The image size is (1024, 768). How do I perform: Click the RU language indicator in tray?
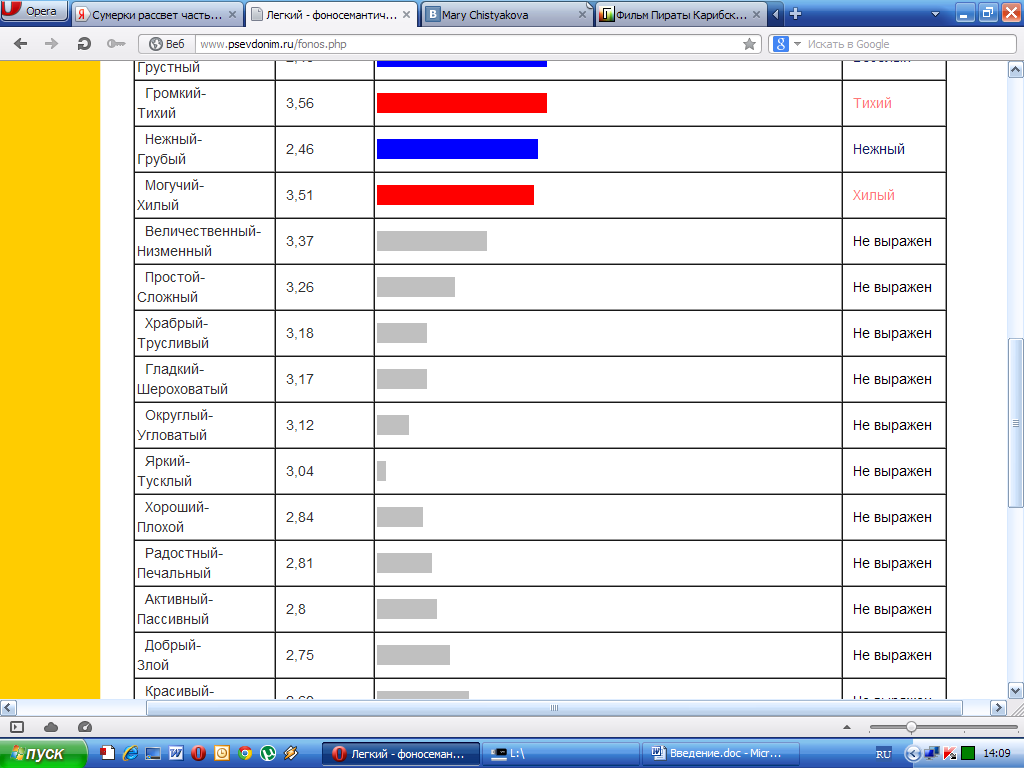coord(883,754)
